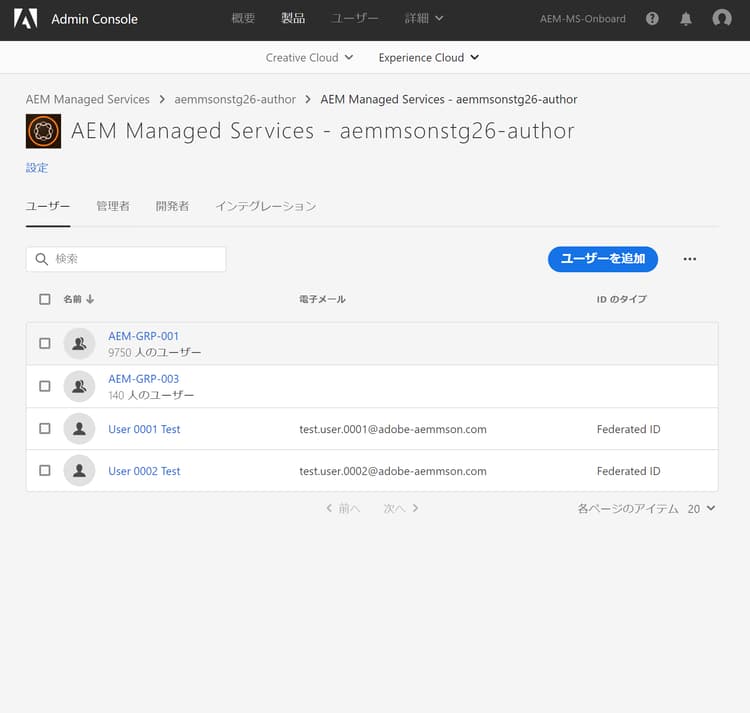The width and height of the screenshot is (750, 713).
Task: Click test.user.0001@adobe-aemmson.com email
Action: [x=393, y=429]
